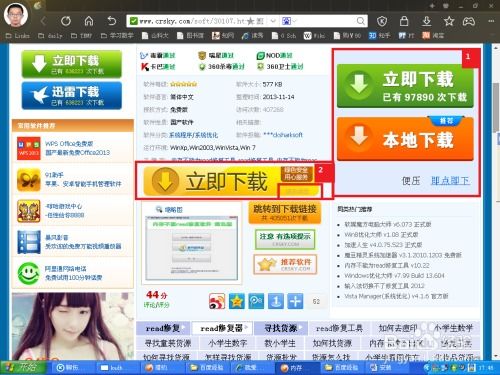Click the yellow 立即下载 banner button

[x=230, y=181]
